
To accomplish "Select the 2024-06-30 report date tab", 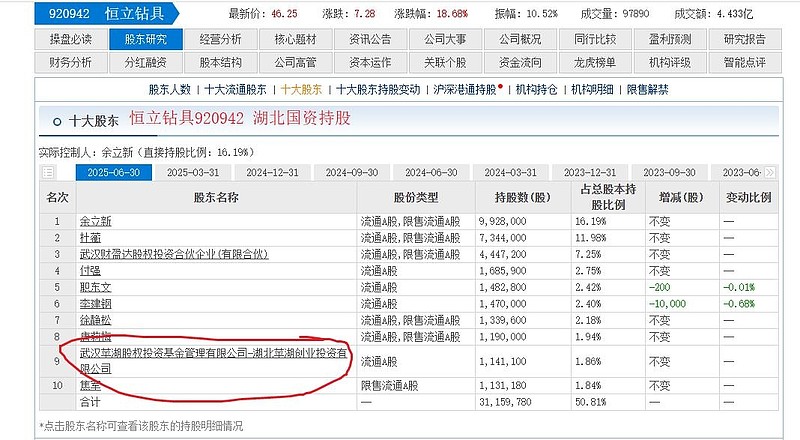I will tap(431, 173).
